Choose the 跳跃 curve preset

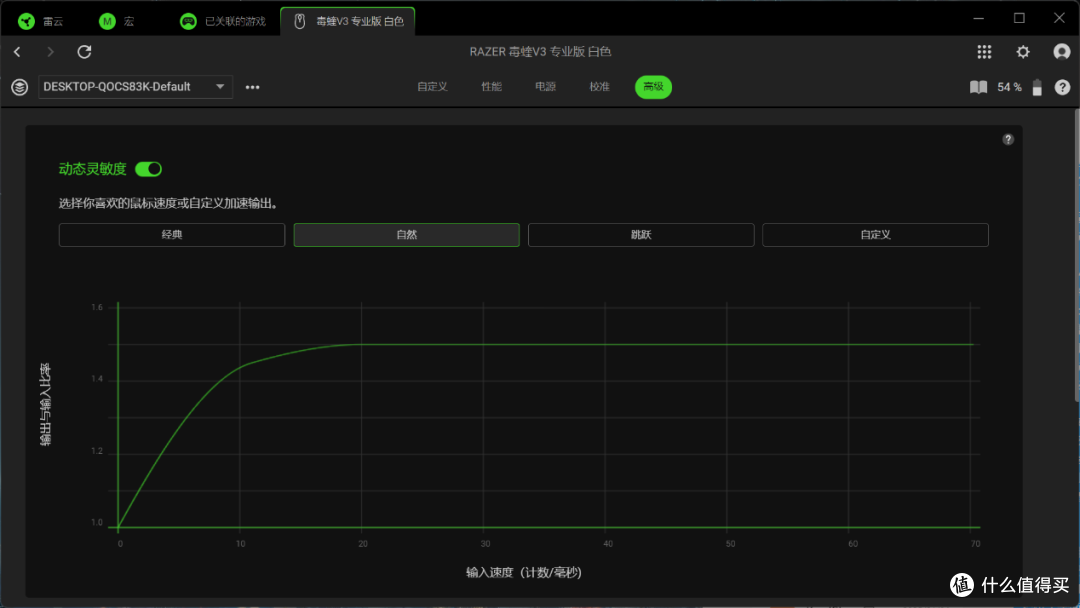point(641,235)
